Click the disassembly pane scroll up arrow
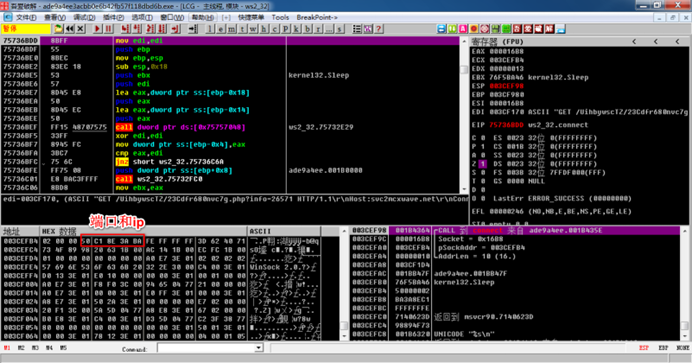 [464, 41]
